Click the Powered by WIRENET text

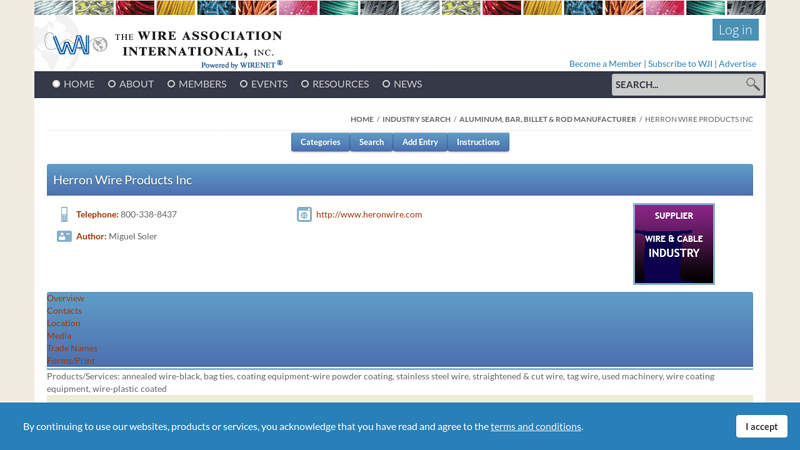(241, 65)
